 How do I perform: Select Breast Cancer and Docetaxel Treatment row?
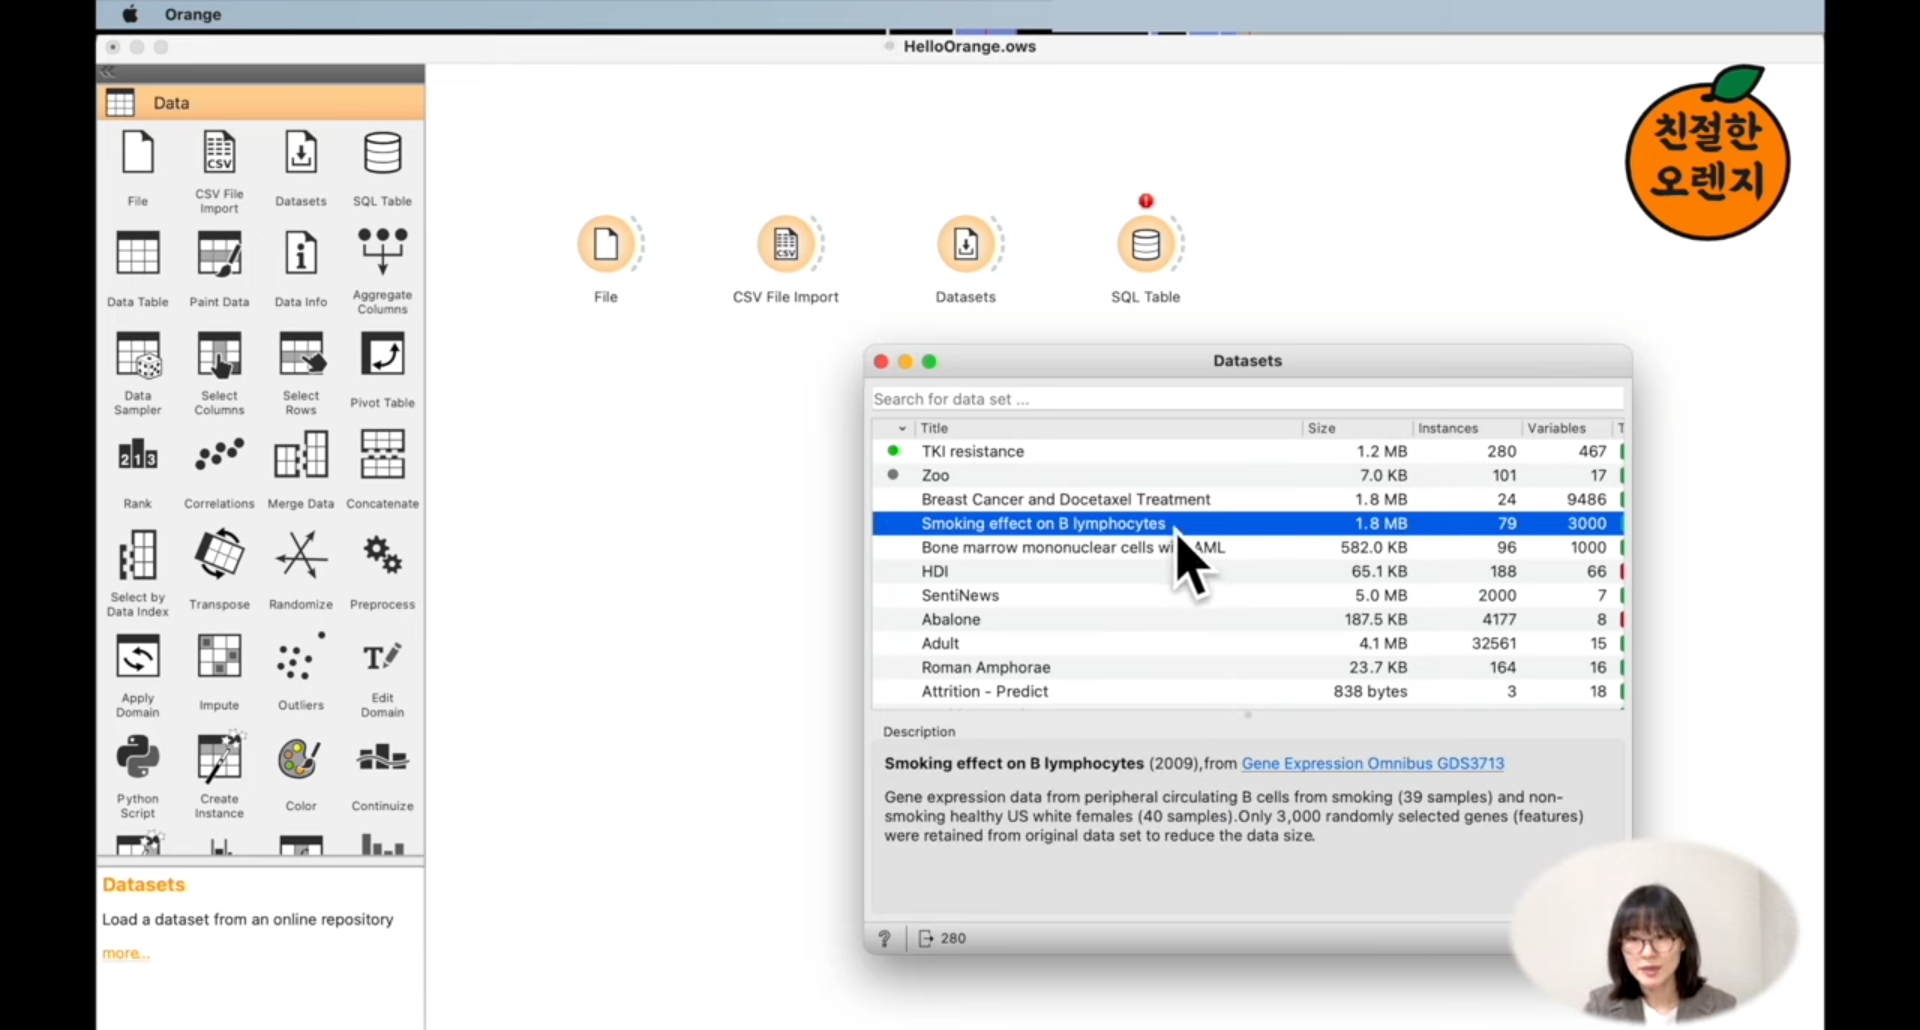pos(1247,499)
